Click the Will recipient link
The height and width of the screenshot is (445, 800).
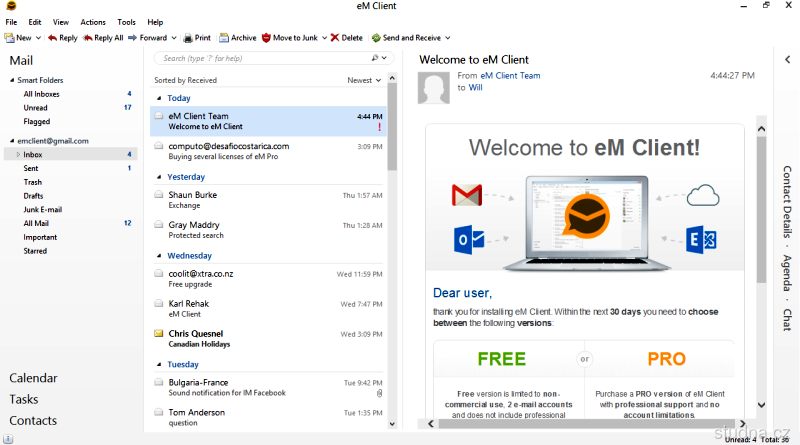click(476, 87)
